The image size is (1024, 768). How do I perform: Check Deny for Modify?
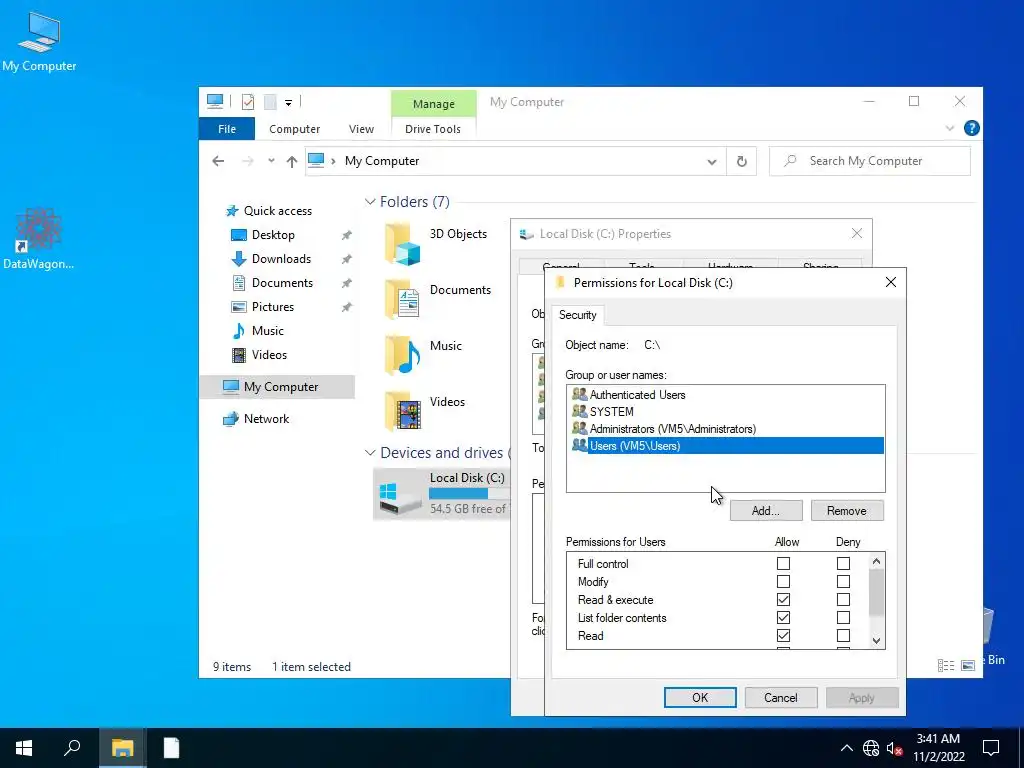coord(844,581)
